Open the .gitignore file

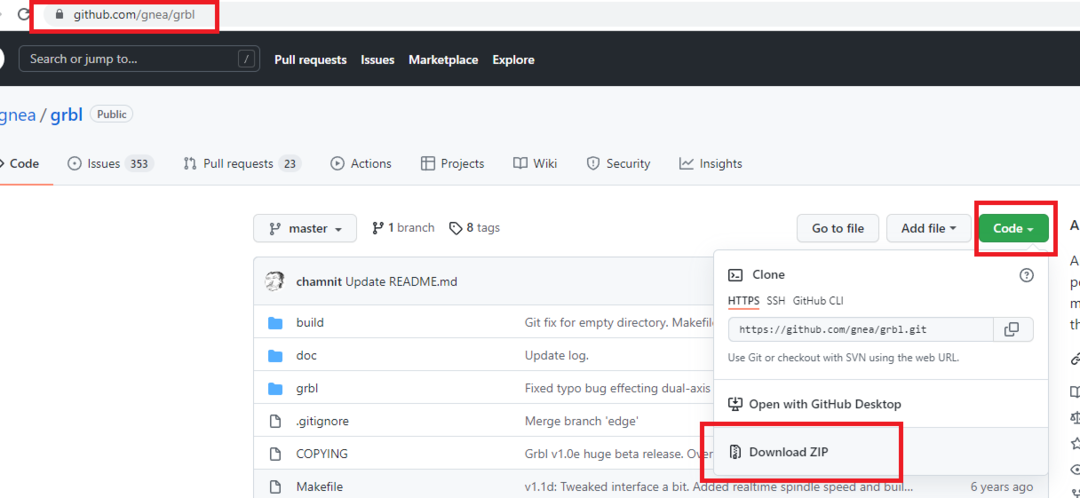pos(322,421)
